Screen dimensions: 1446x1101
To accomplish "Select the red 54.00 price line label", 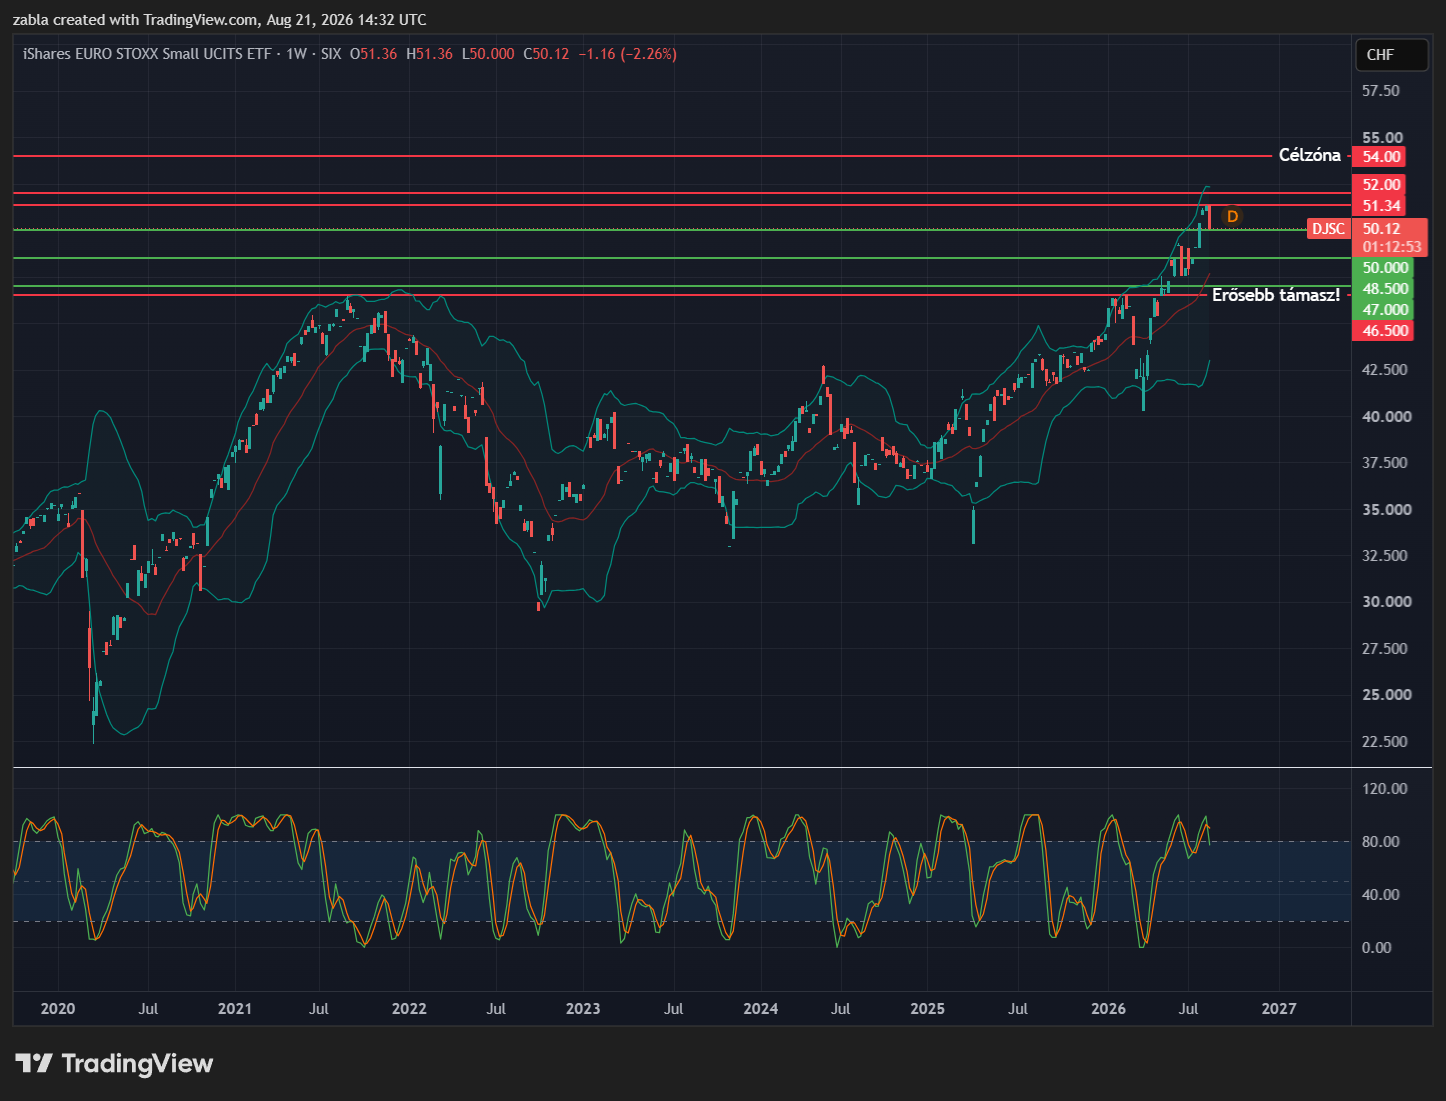I will pyautogui.click(x=1381, y=156).
